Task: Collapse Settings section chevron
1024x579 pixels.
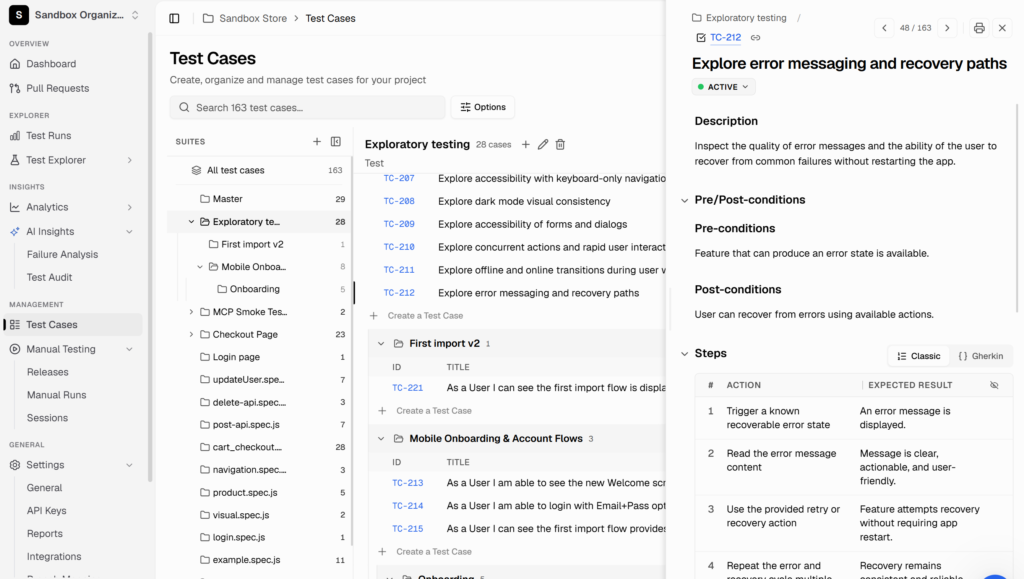Action: [x=129, y=465]
